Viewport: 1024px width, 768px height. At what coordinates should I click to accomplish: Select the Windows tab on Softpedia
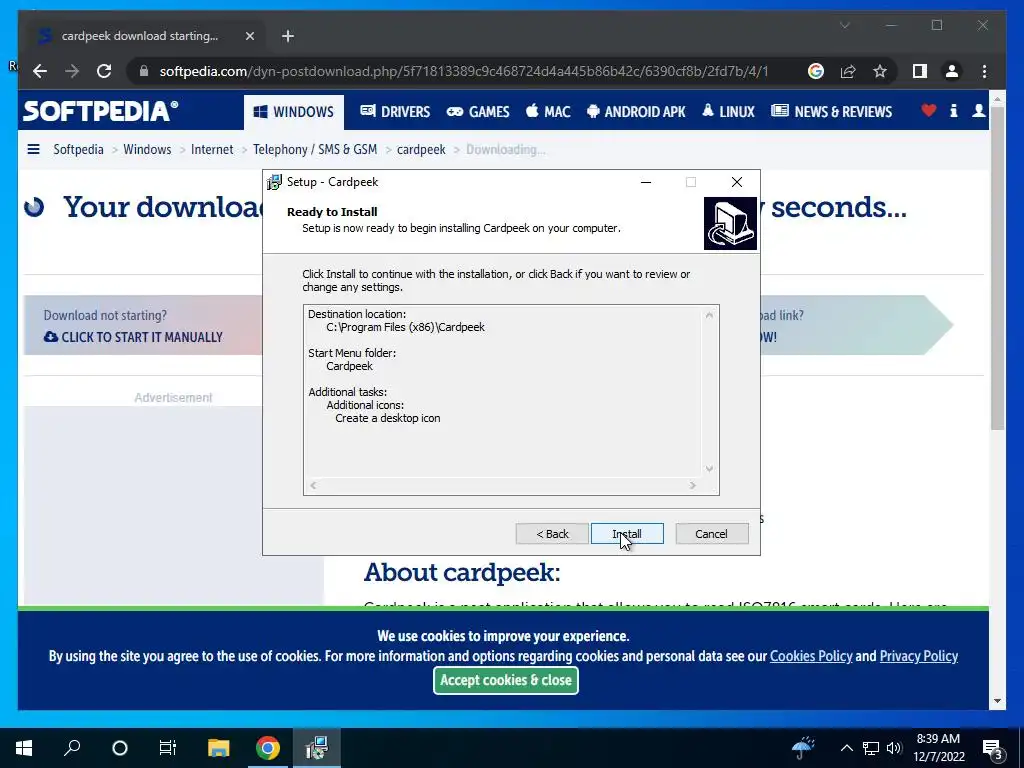click(294, 112)
